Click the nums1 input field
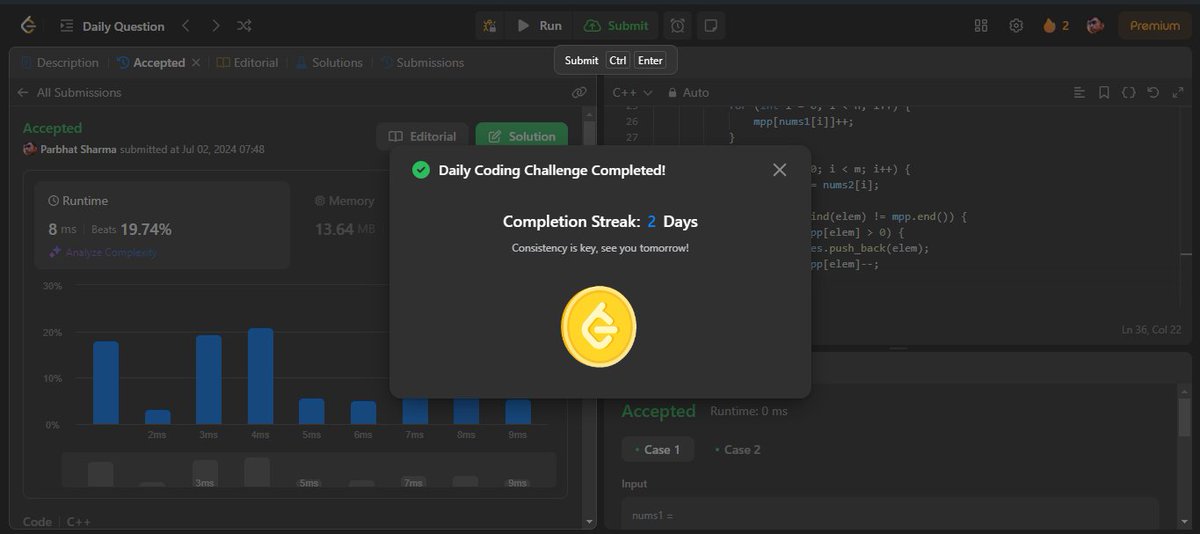 890,514
